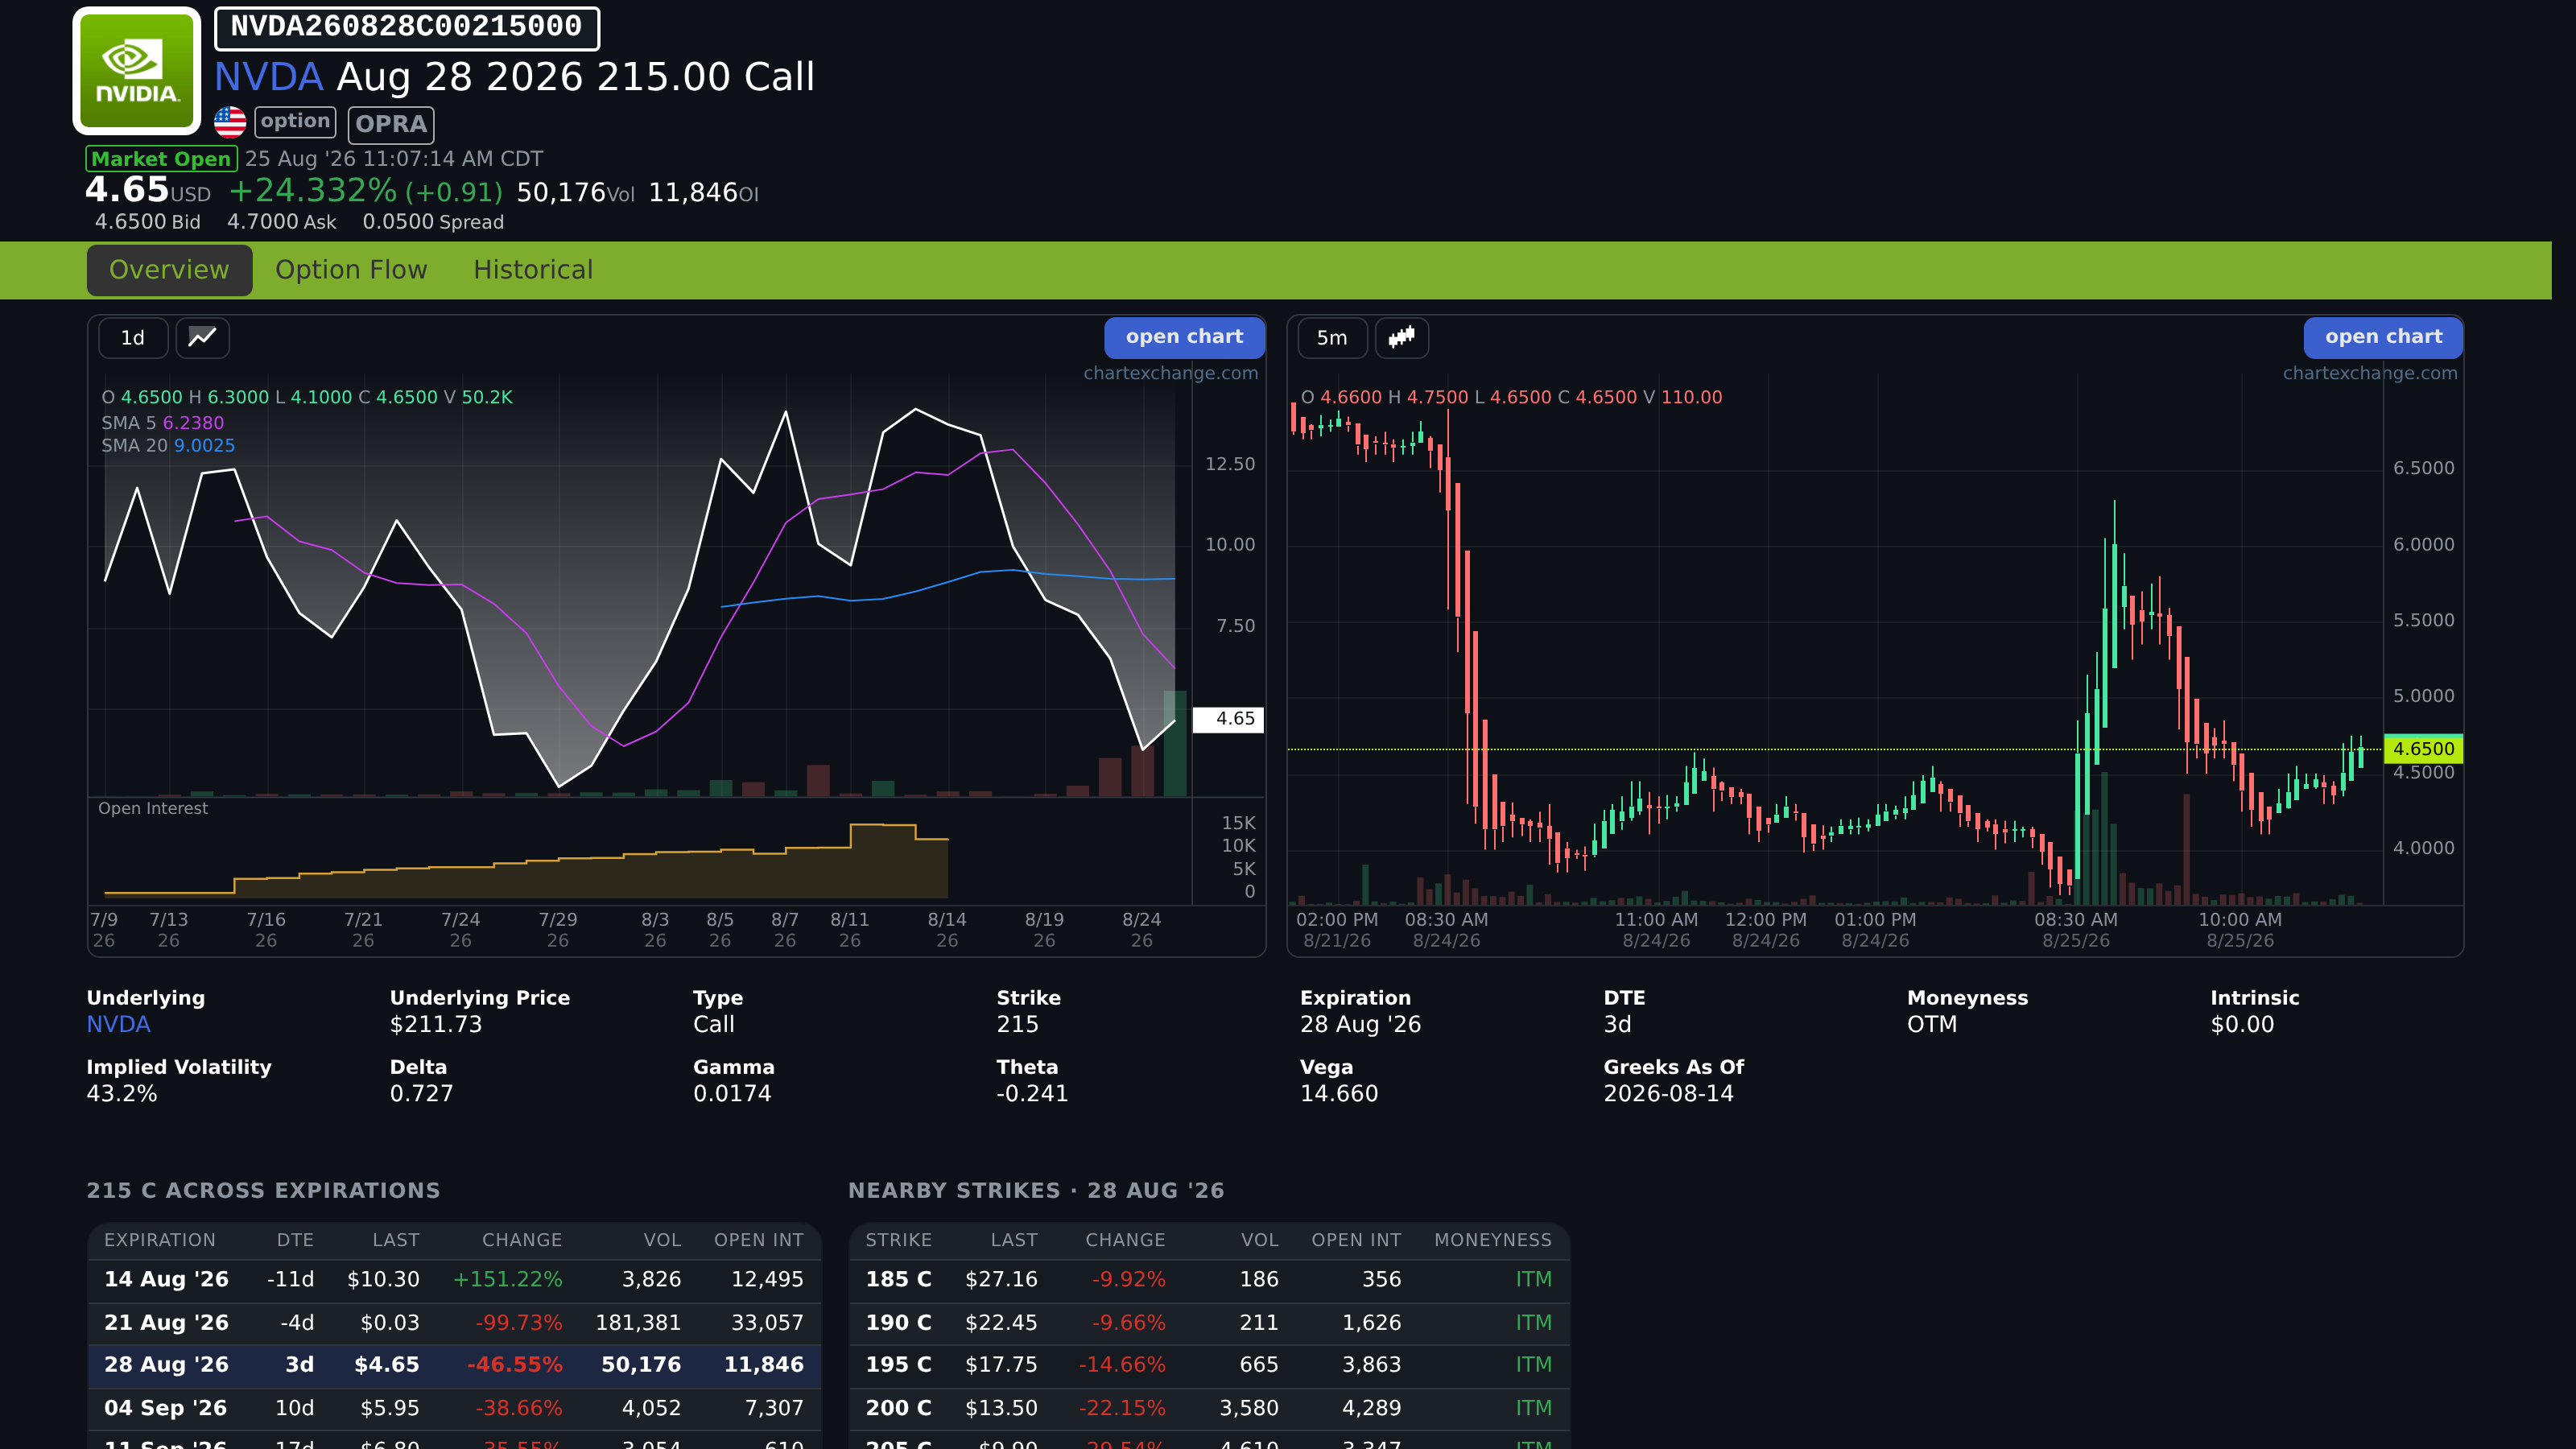
Task: Open the Option Flow tab
Action: point(351,270)
